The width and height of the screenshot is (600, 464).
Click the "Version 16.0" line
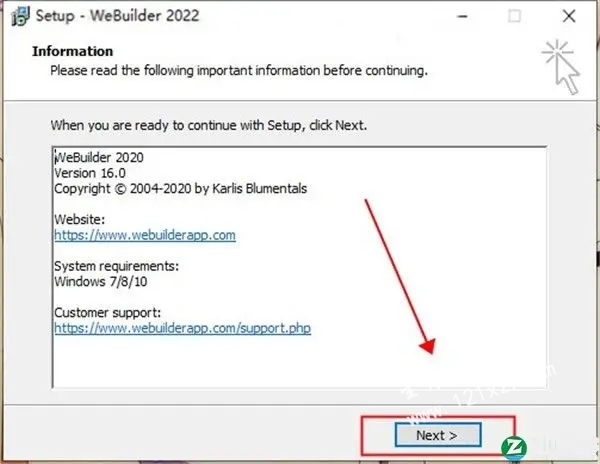(x=90, y=173)
